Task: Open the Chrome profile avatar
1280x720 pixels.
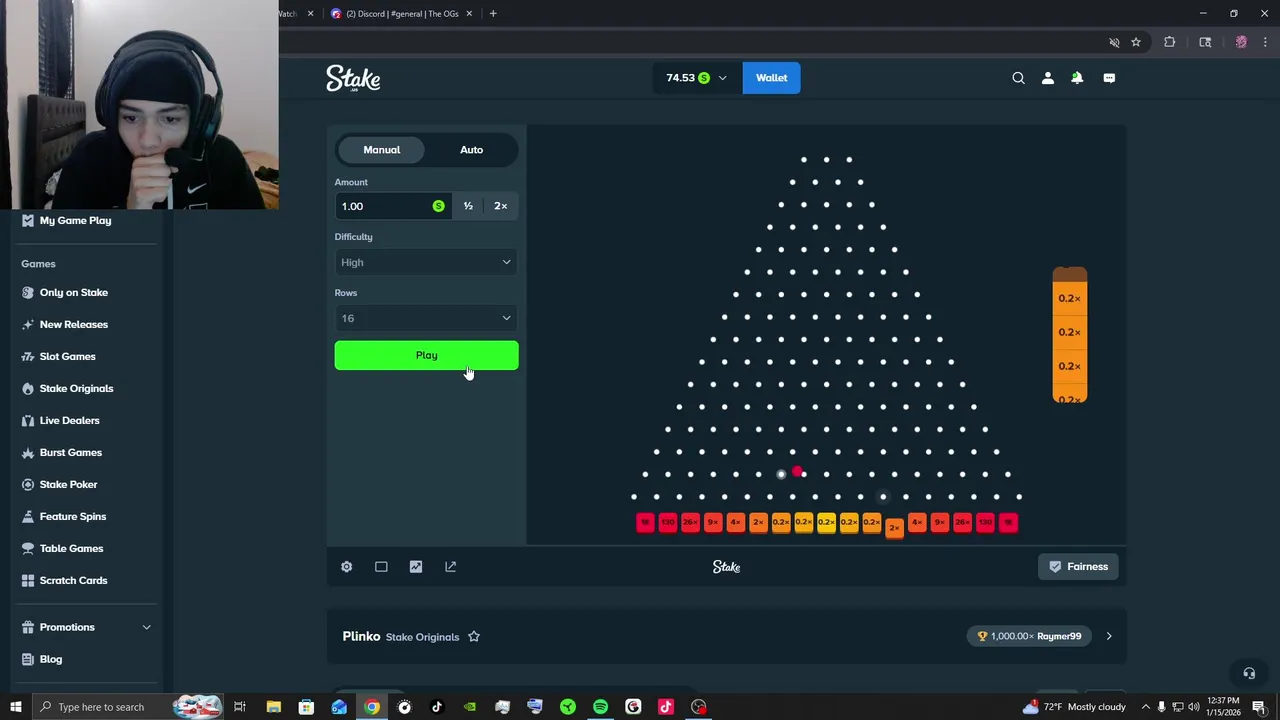Action: click(x=1241, y=42)
